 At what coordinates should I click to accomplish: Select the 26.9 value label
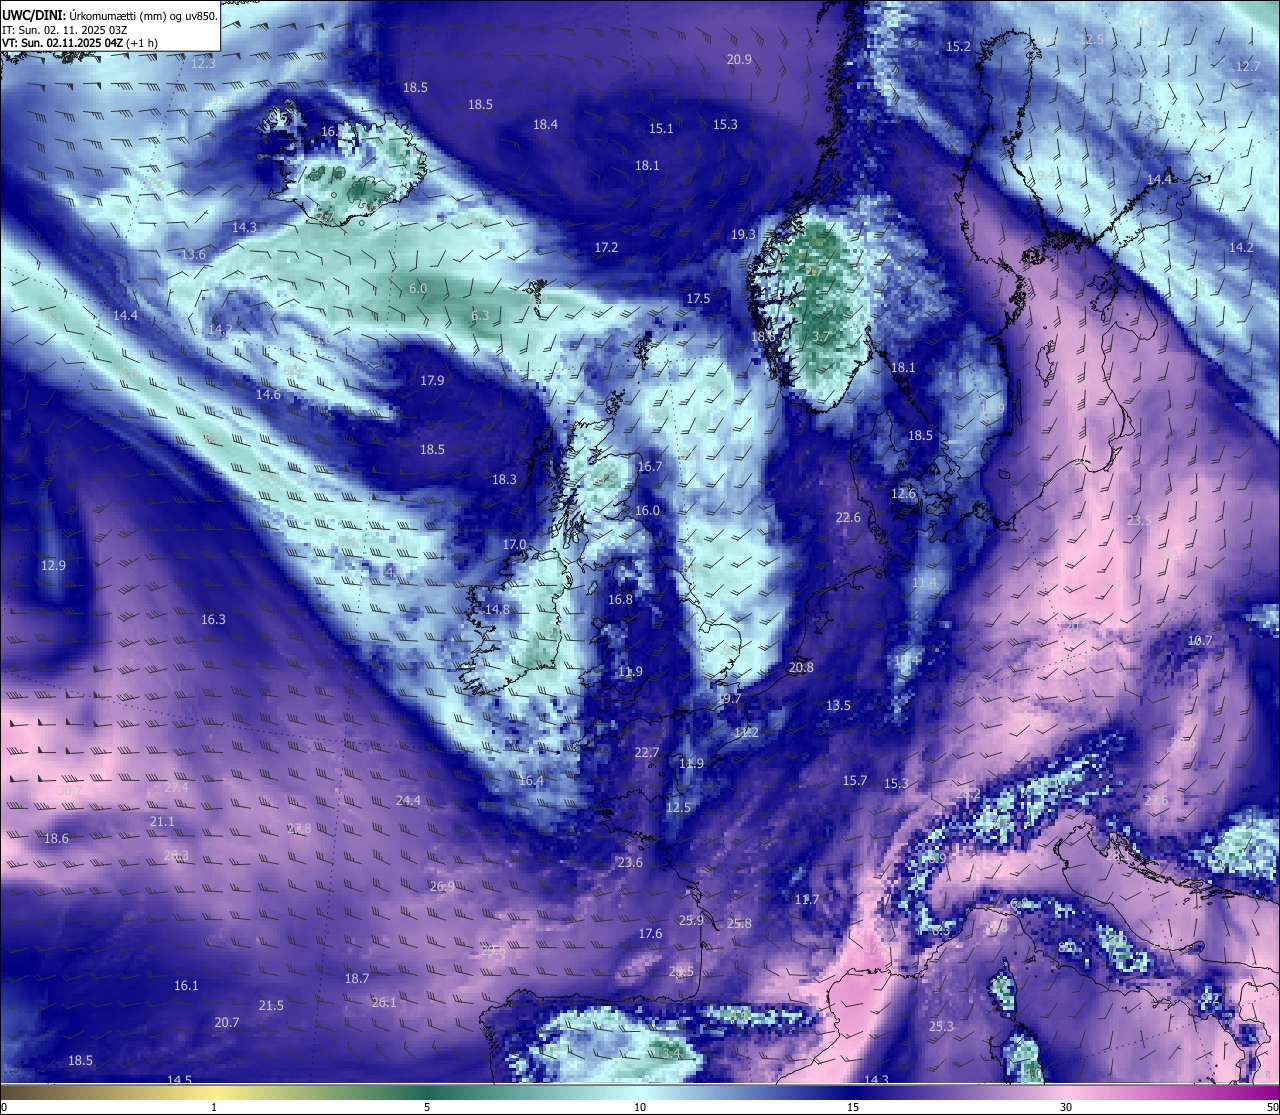[x=442, y=887]
